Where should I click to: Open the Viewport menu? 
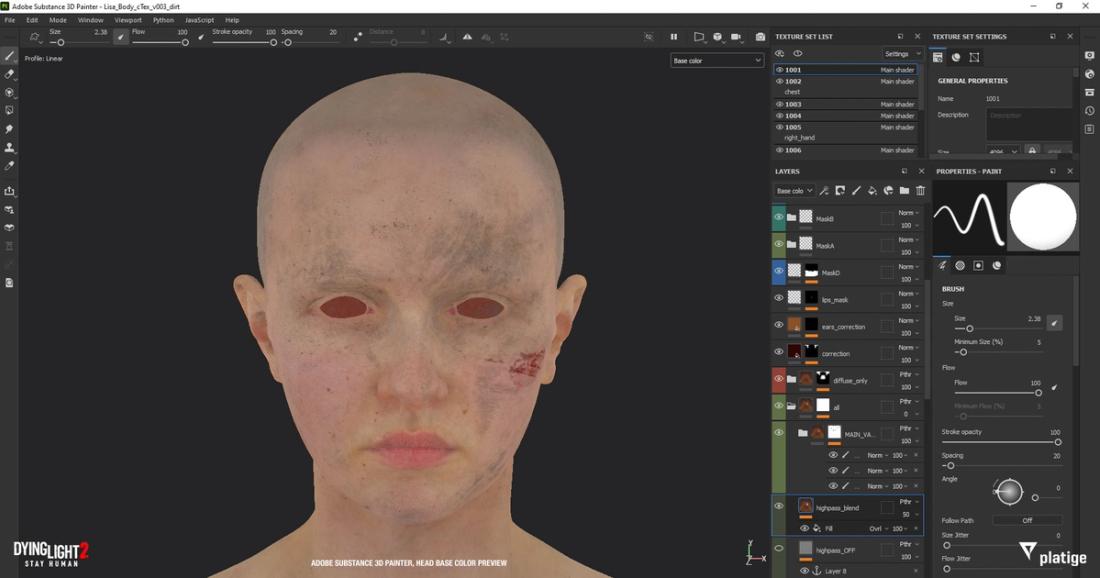(128, 20)
